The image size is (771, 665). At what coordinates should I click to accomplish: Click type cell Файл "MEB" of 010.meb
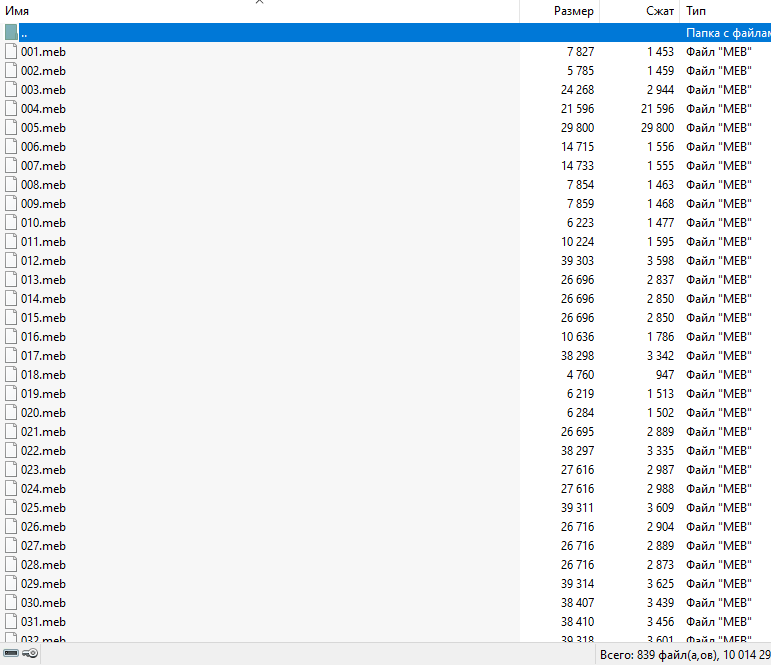point(719,223)
